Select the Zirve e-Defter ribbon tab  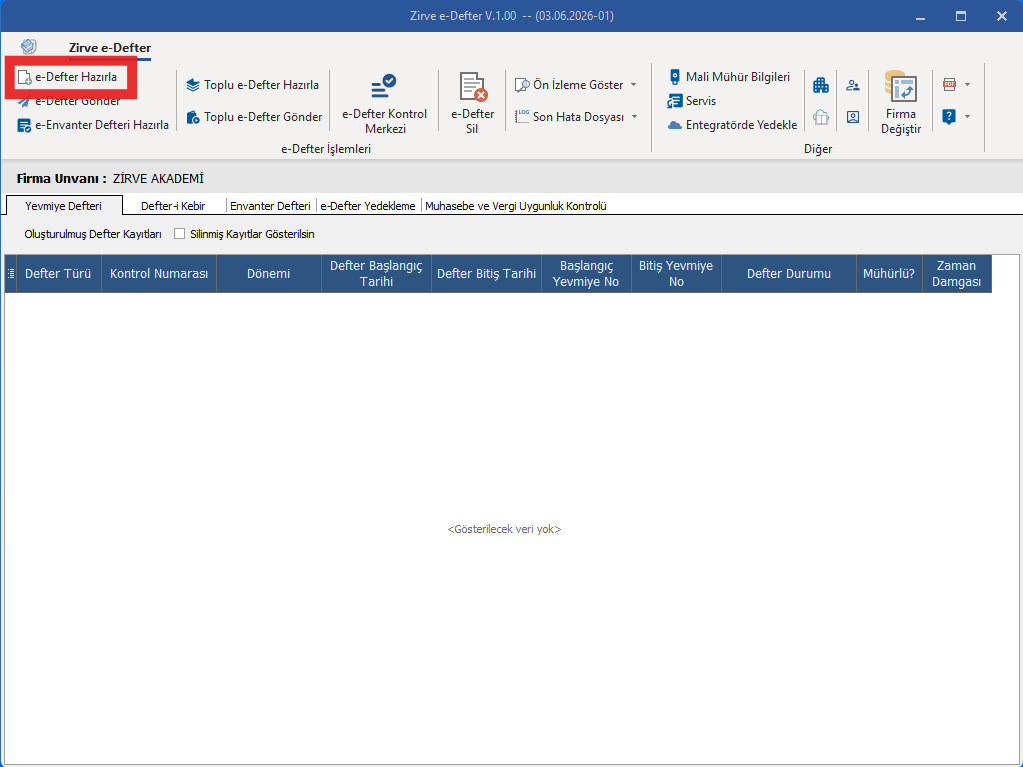coord(110,48)
